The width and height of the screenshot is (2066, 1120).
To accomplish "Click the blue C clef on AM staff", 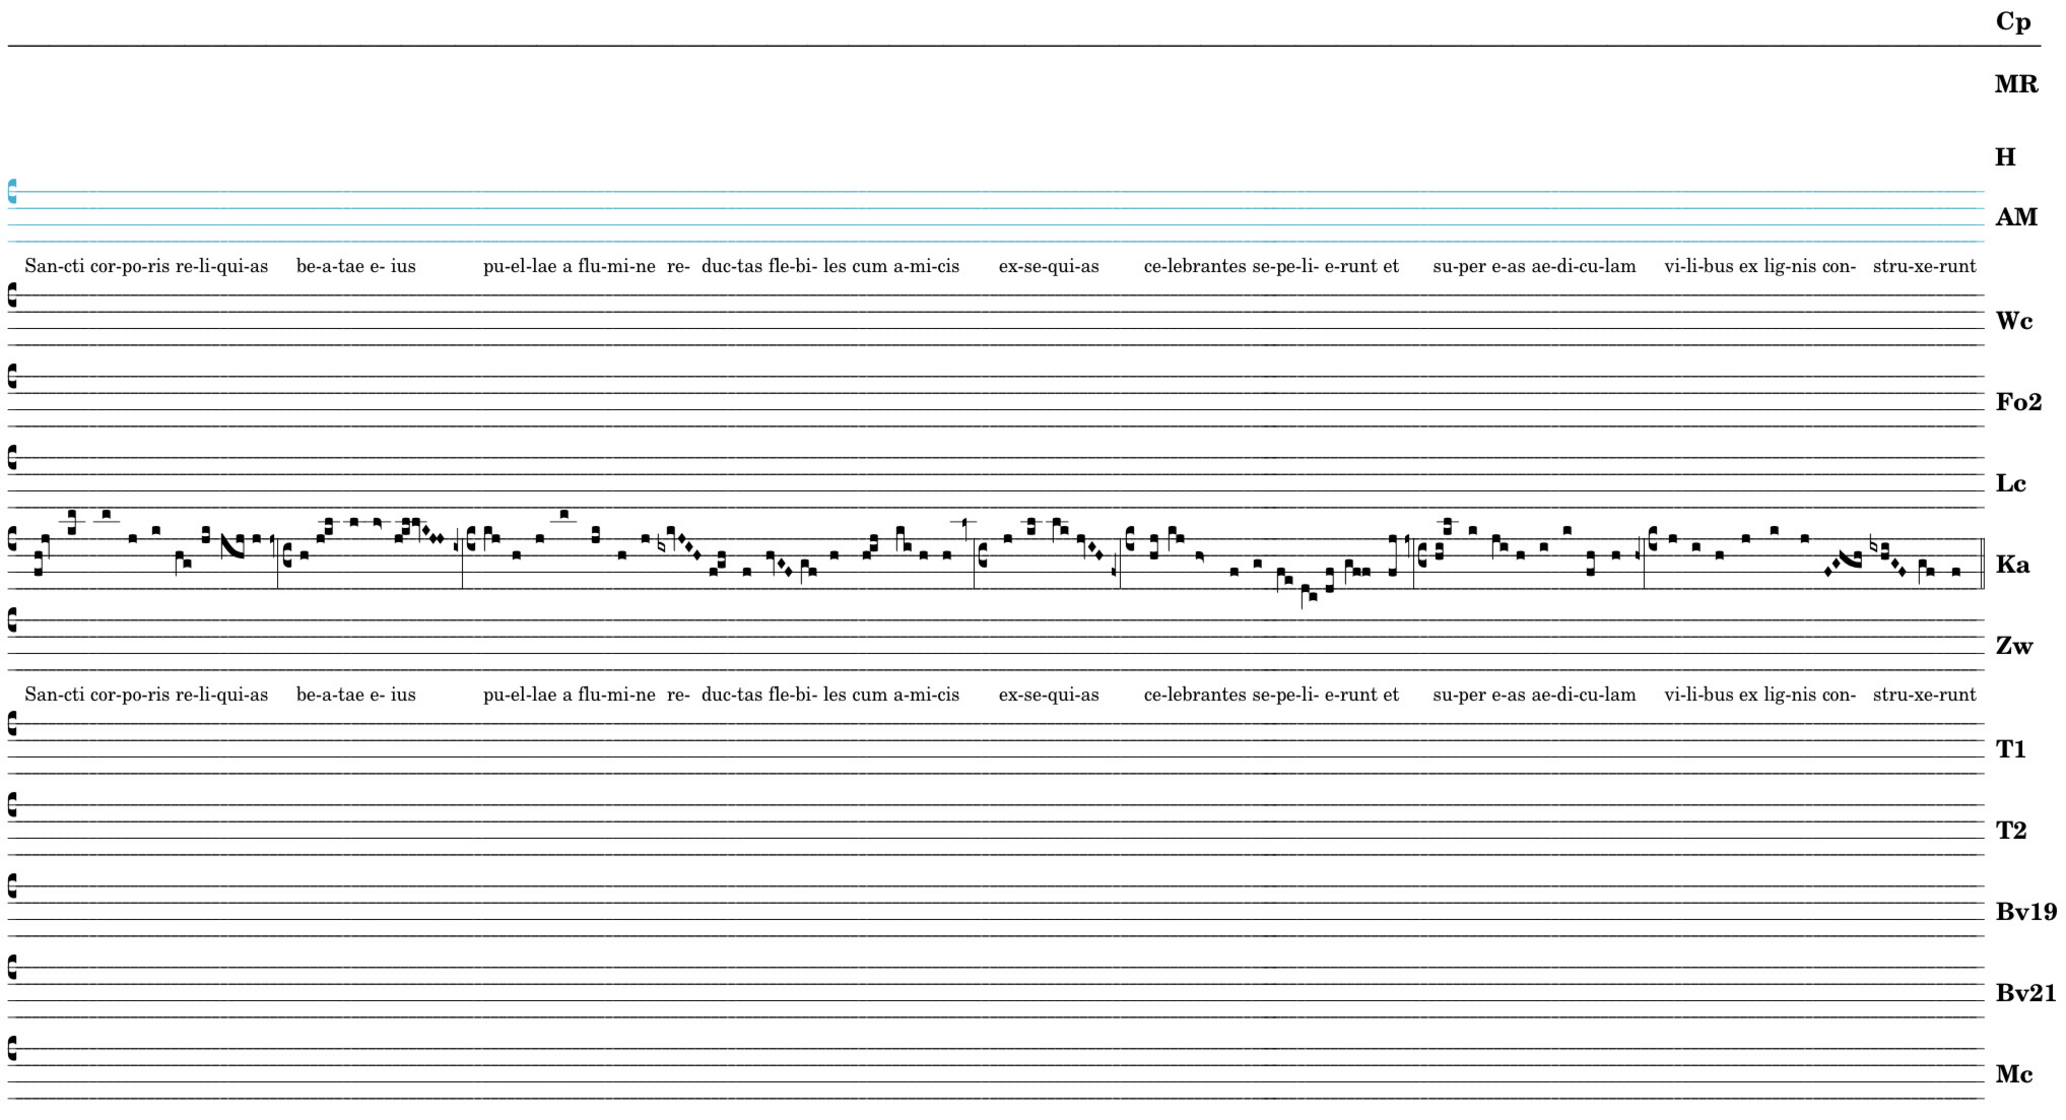I will pos(12,191).
